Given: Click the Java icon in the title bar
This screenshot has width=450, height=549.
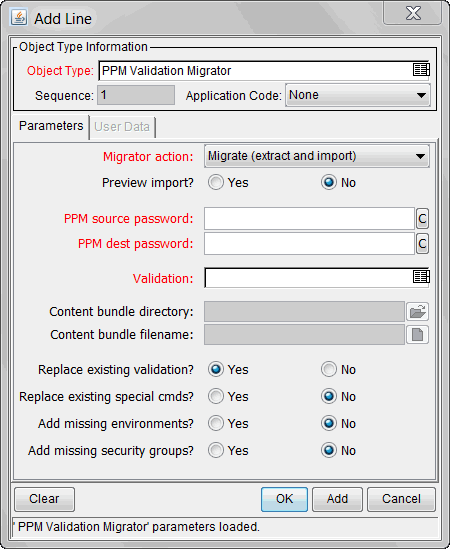Looking at the screenshot, I should pyautogui.click(x=19, y=17).
